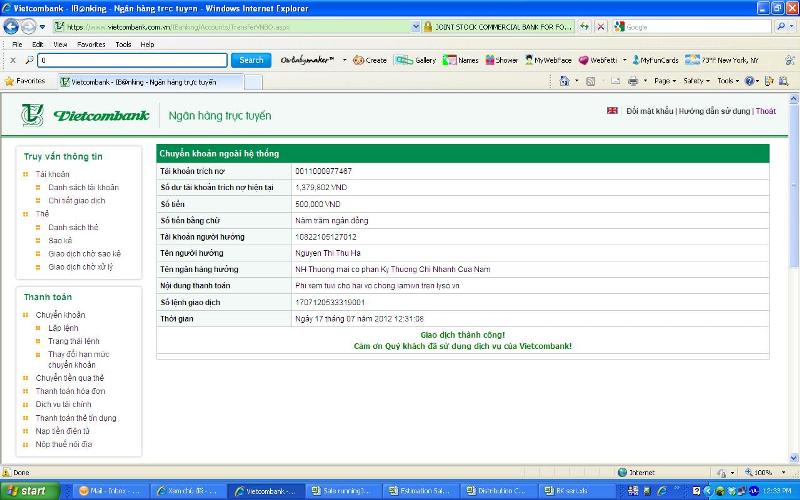This screenshot has width=800, height=500.
Task: Open the address bar URL dropdown
Action: click(x=415, y=27)
